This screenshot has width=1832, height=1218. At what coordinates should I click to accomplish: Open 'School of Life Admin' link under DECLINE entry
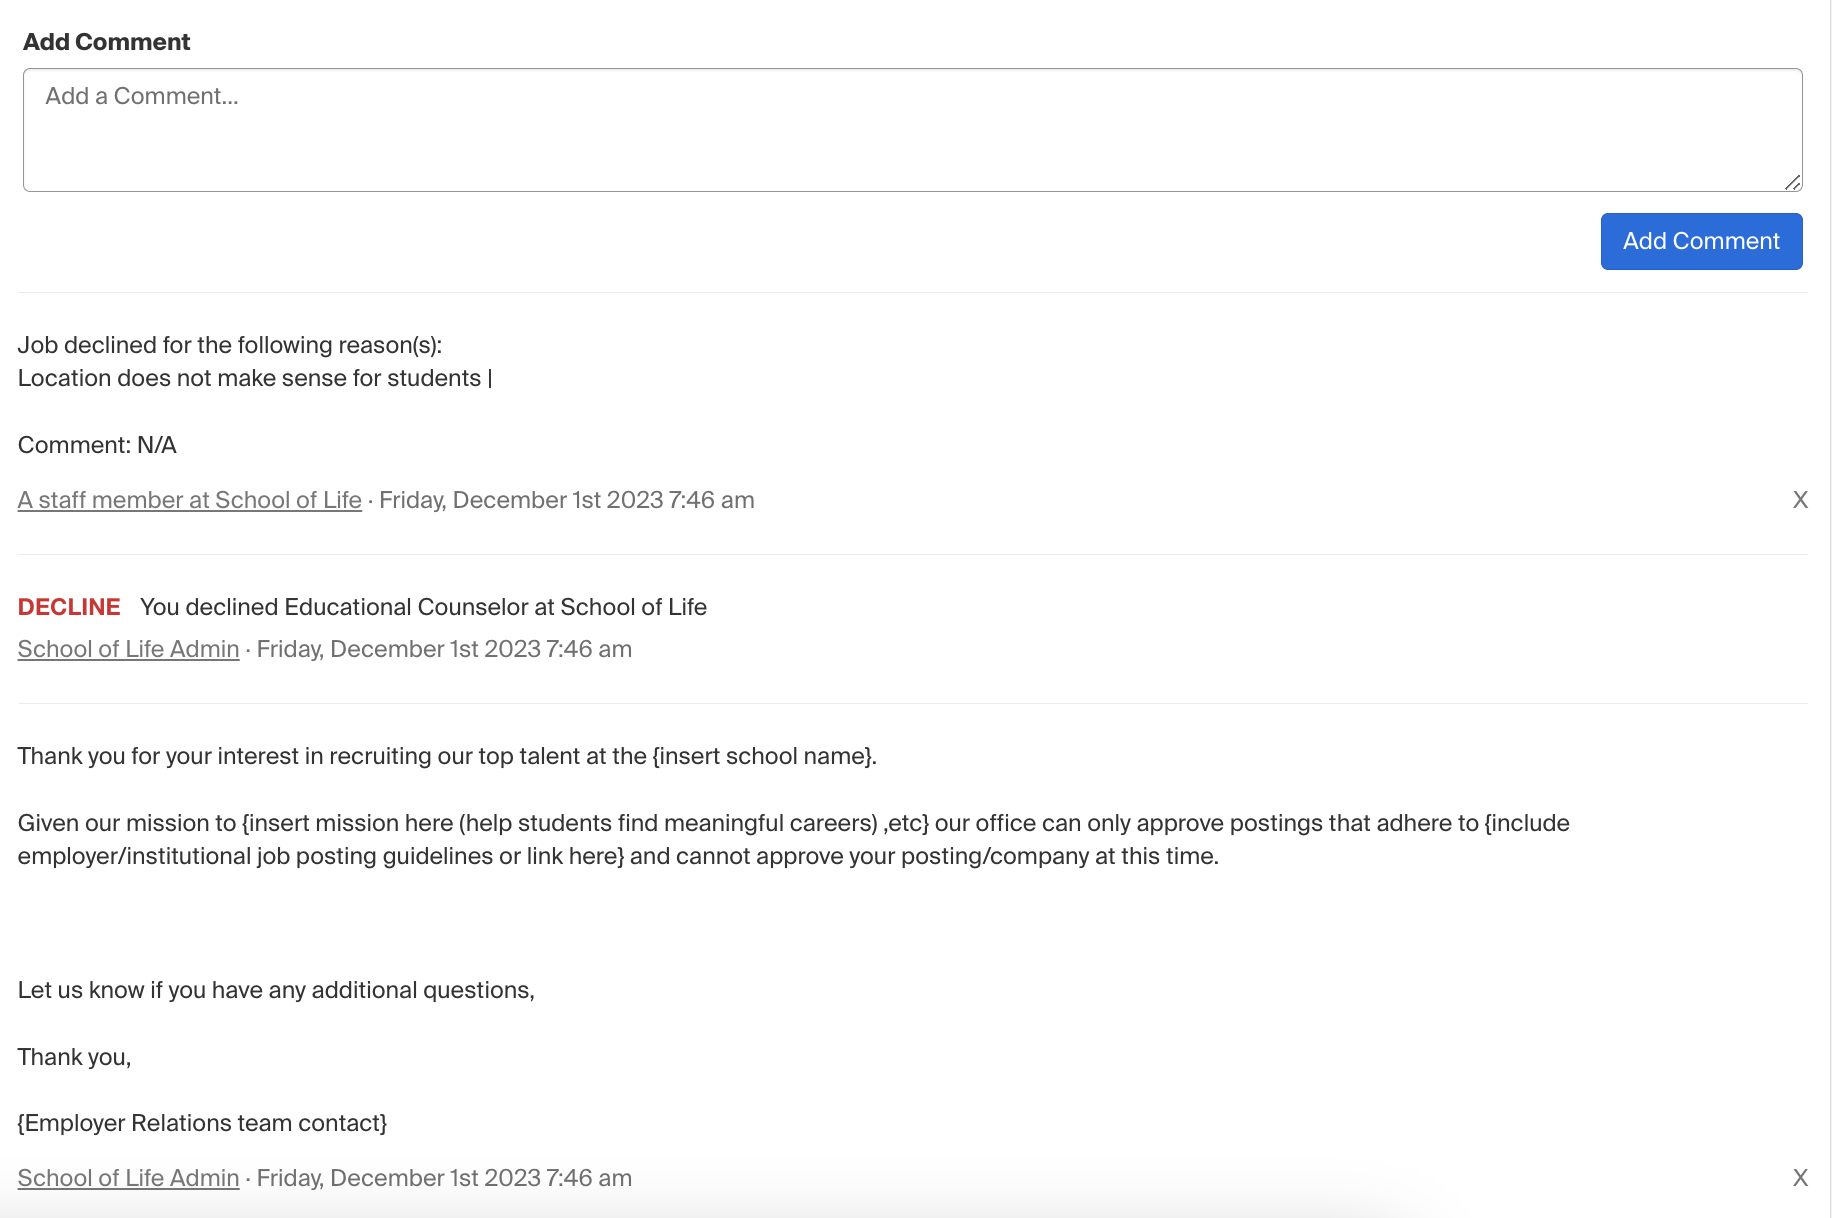tap(127, 648)
